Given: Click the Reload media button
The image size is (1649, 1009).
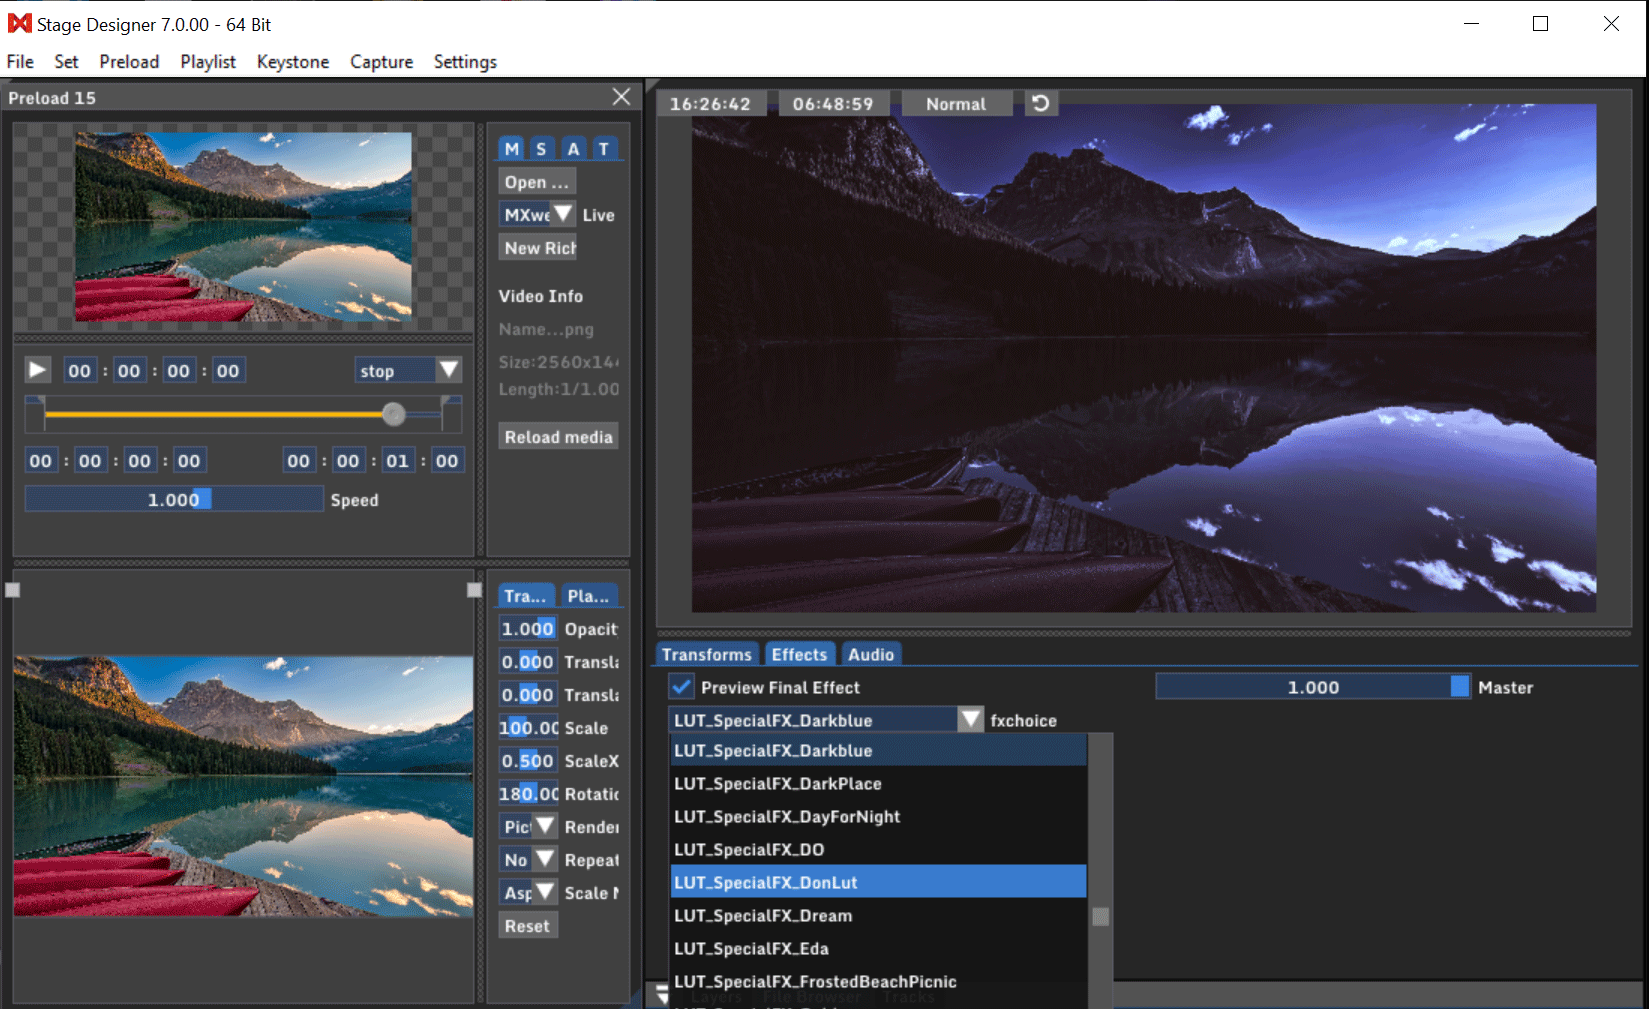Looking at the screenshot, I should pos(557,436).
